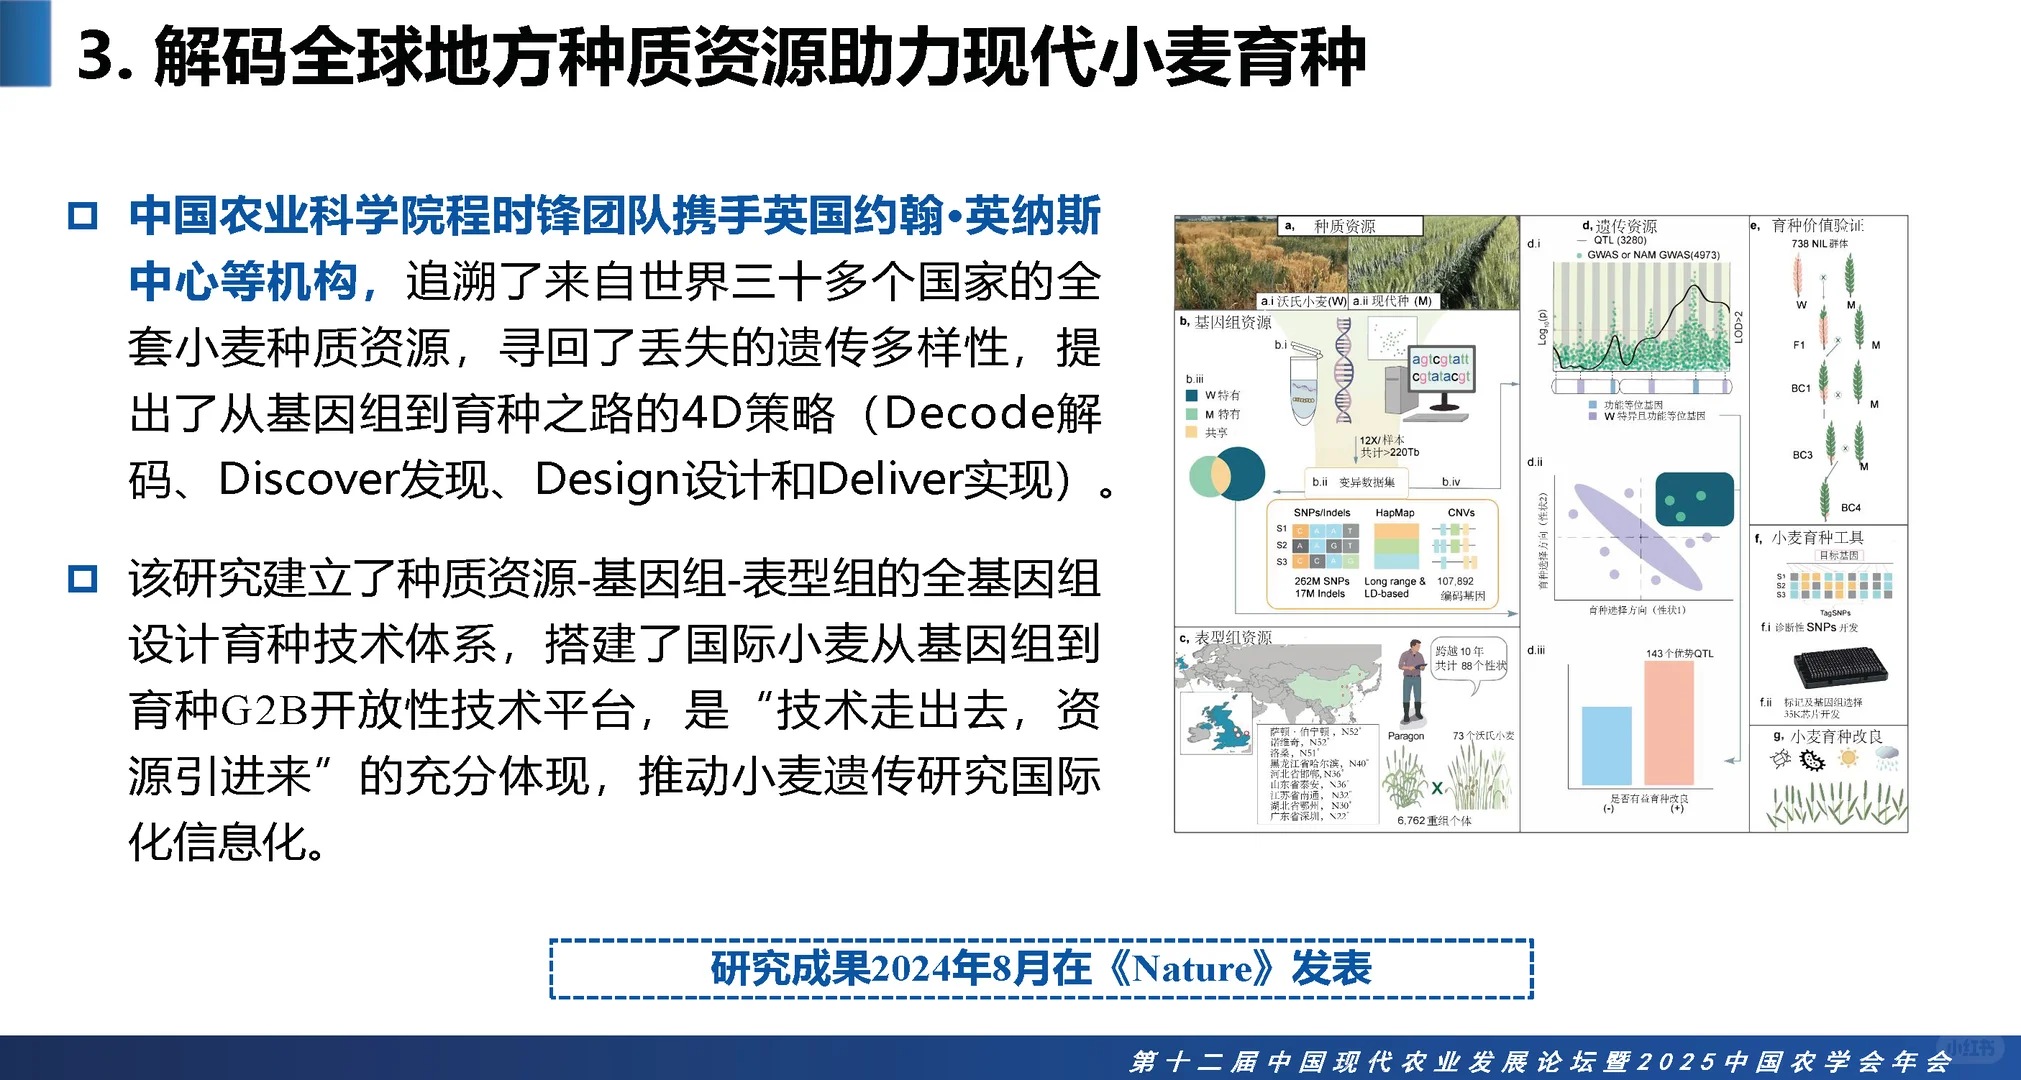The width and height of the screenshot is (2021, 1080).
Task: Click the 107,892 编码基因 text
Action: tap(1460, 587)
